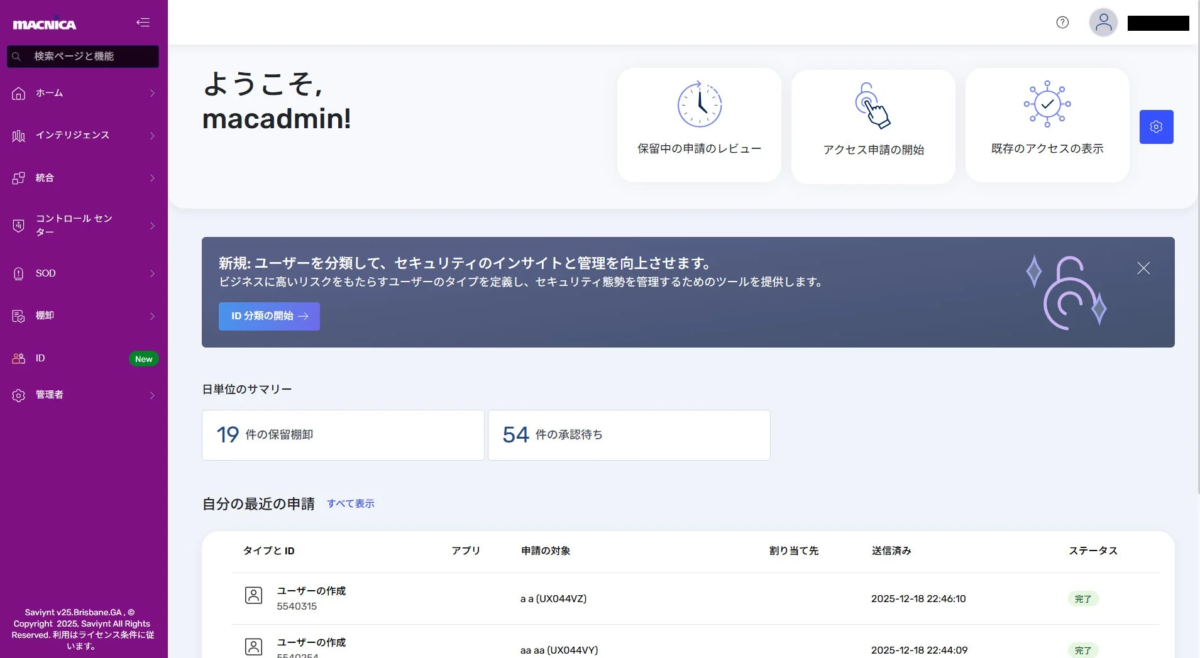Open すべて表示 next to 自分の最近の申請

(351, 503)
